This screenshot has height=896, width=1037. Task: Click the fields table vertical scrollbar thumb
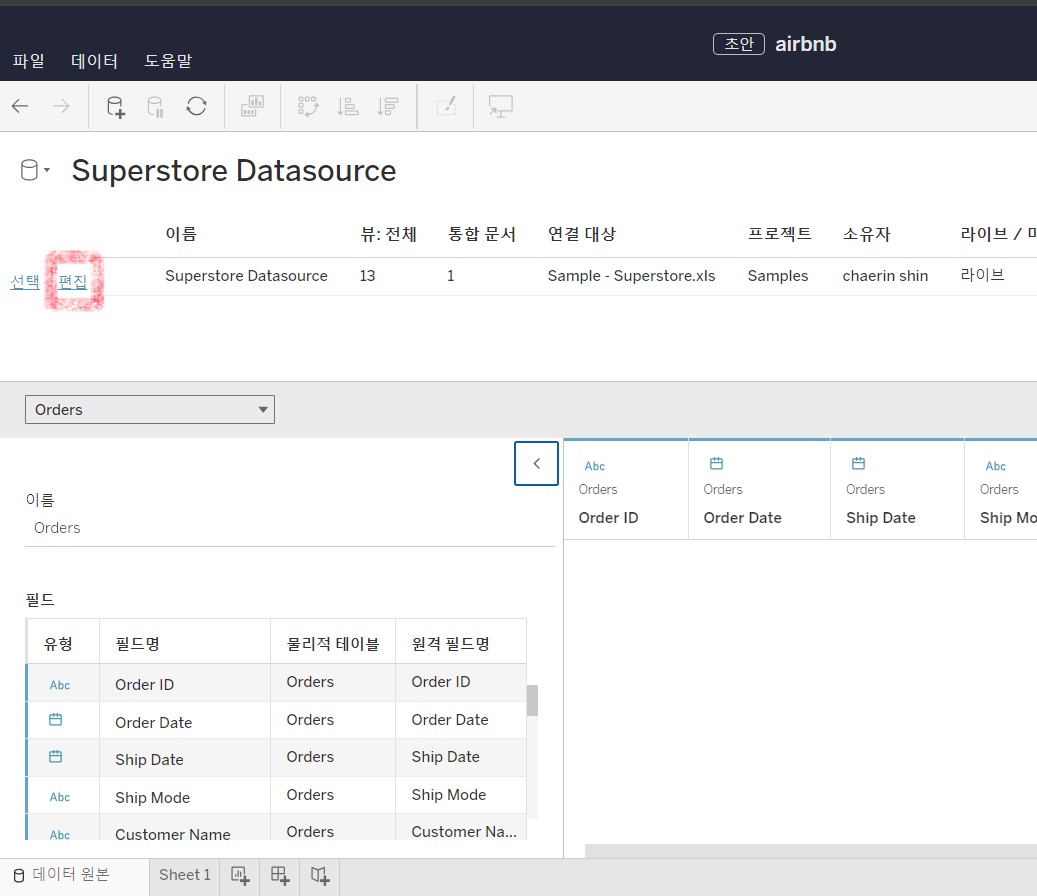pos(532,700)
